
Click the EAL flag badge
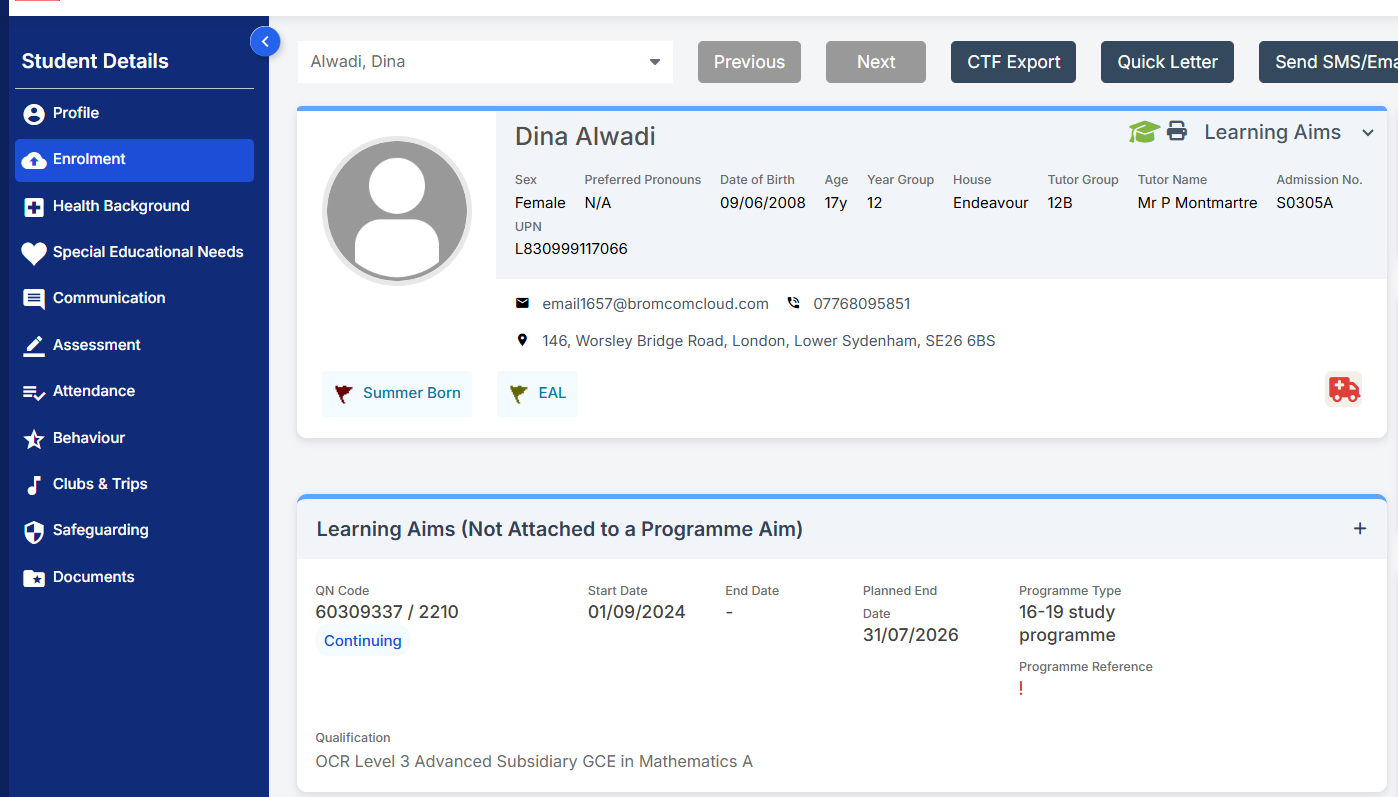(537, 393)
